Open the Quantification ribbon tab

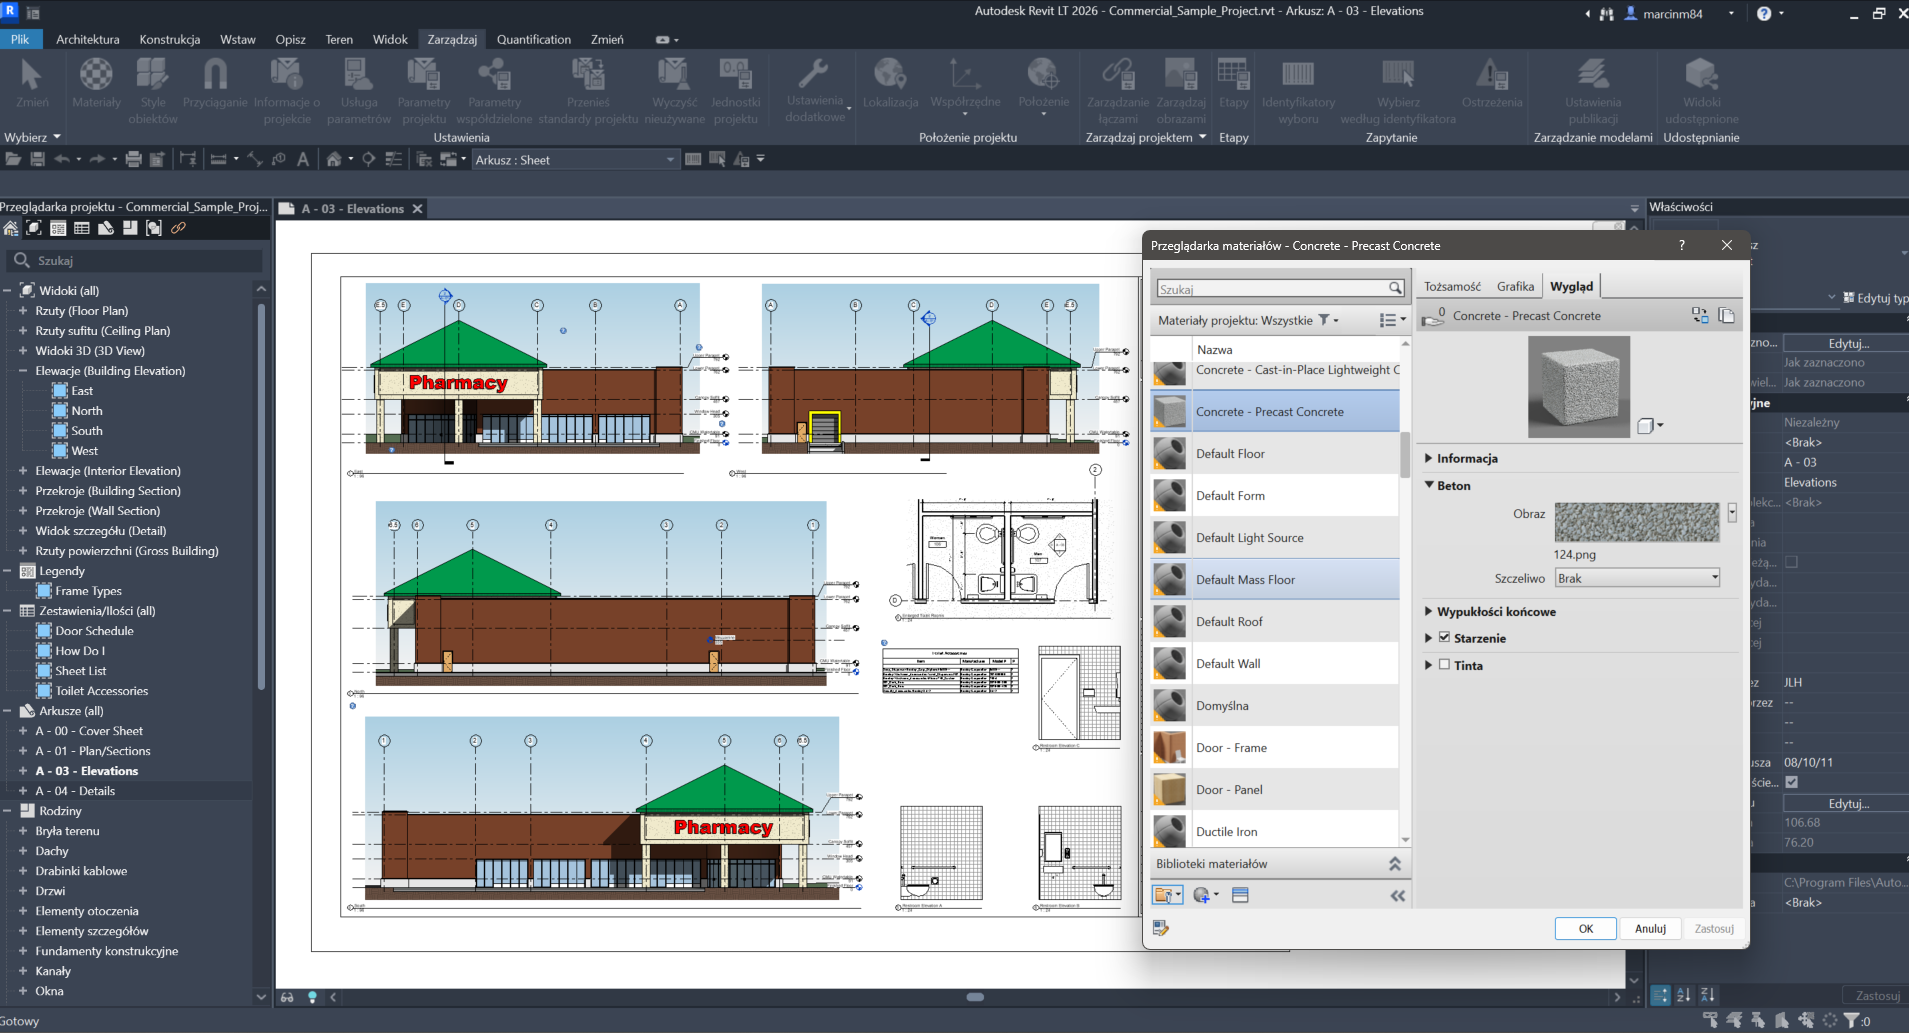point(534,39)
